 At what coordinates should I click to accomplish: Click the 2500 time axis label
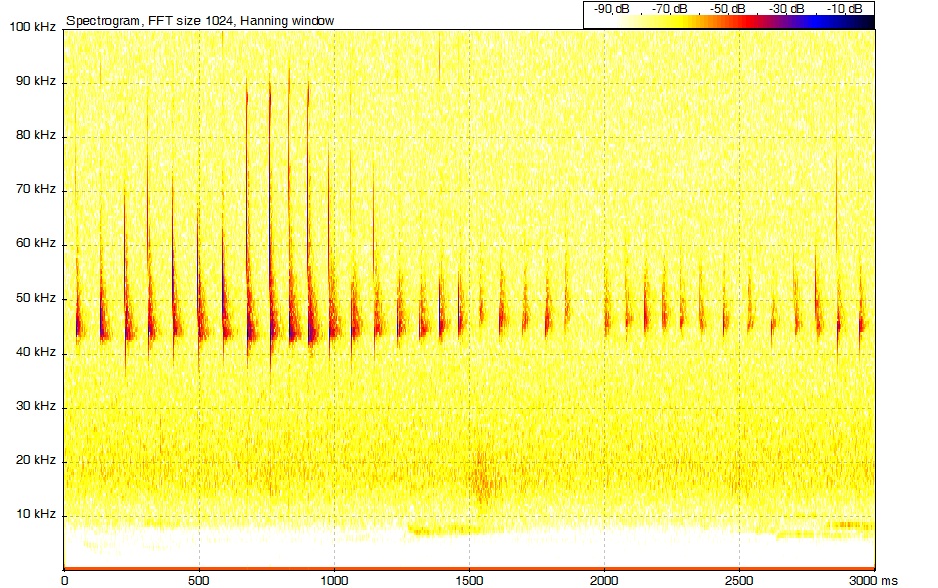(x=739, y=581)
